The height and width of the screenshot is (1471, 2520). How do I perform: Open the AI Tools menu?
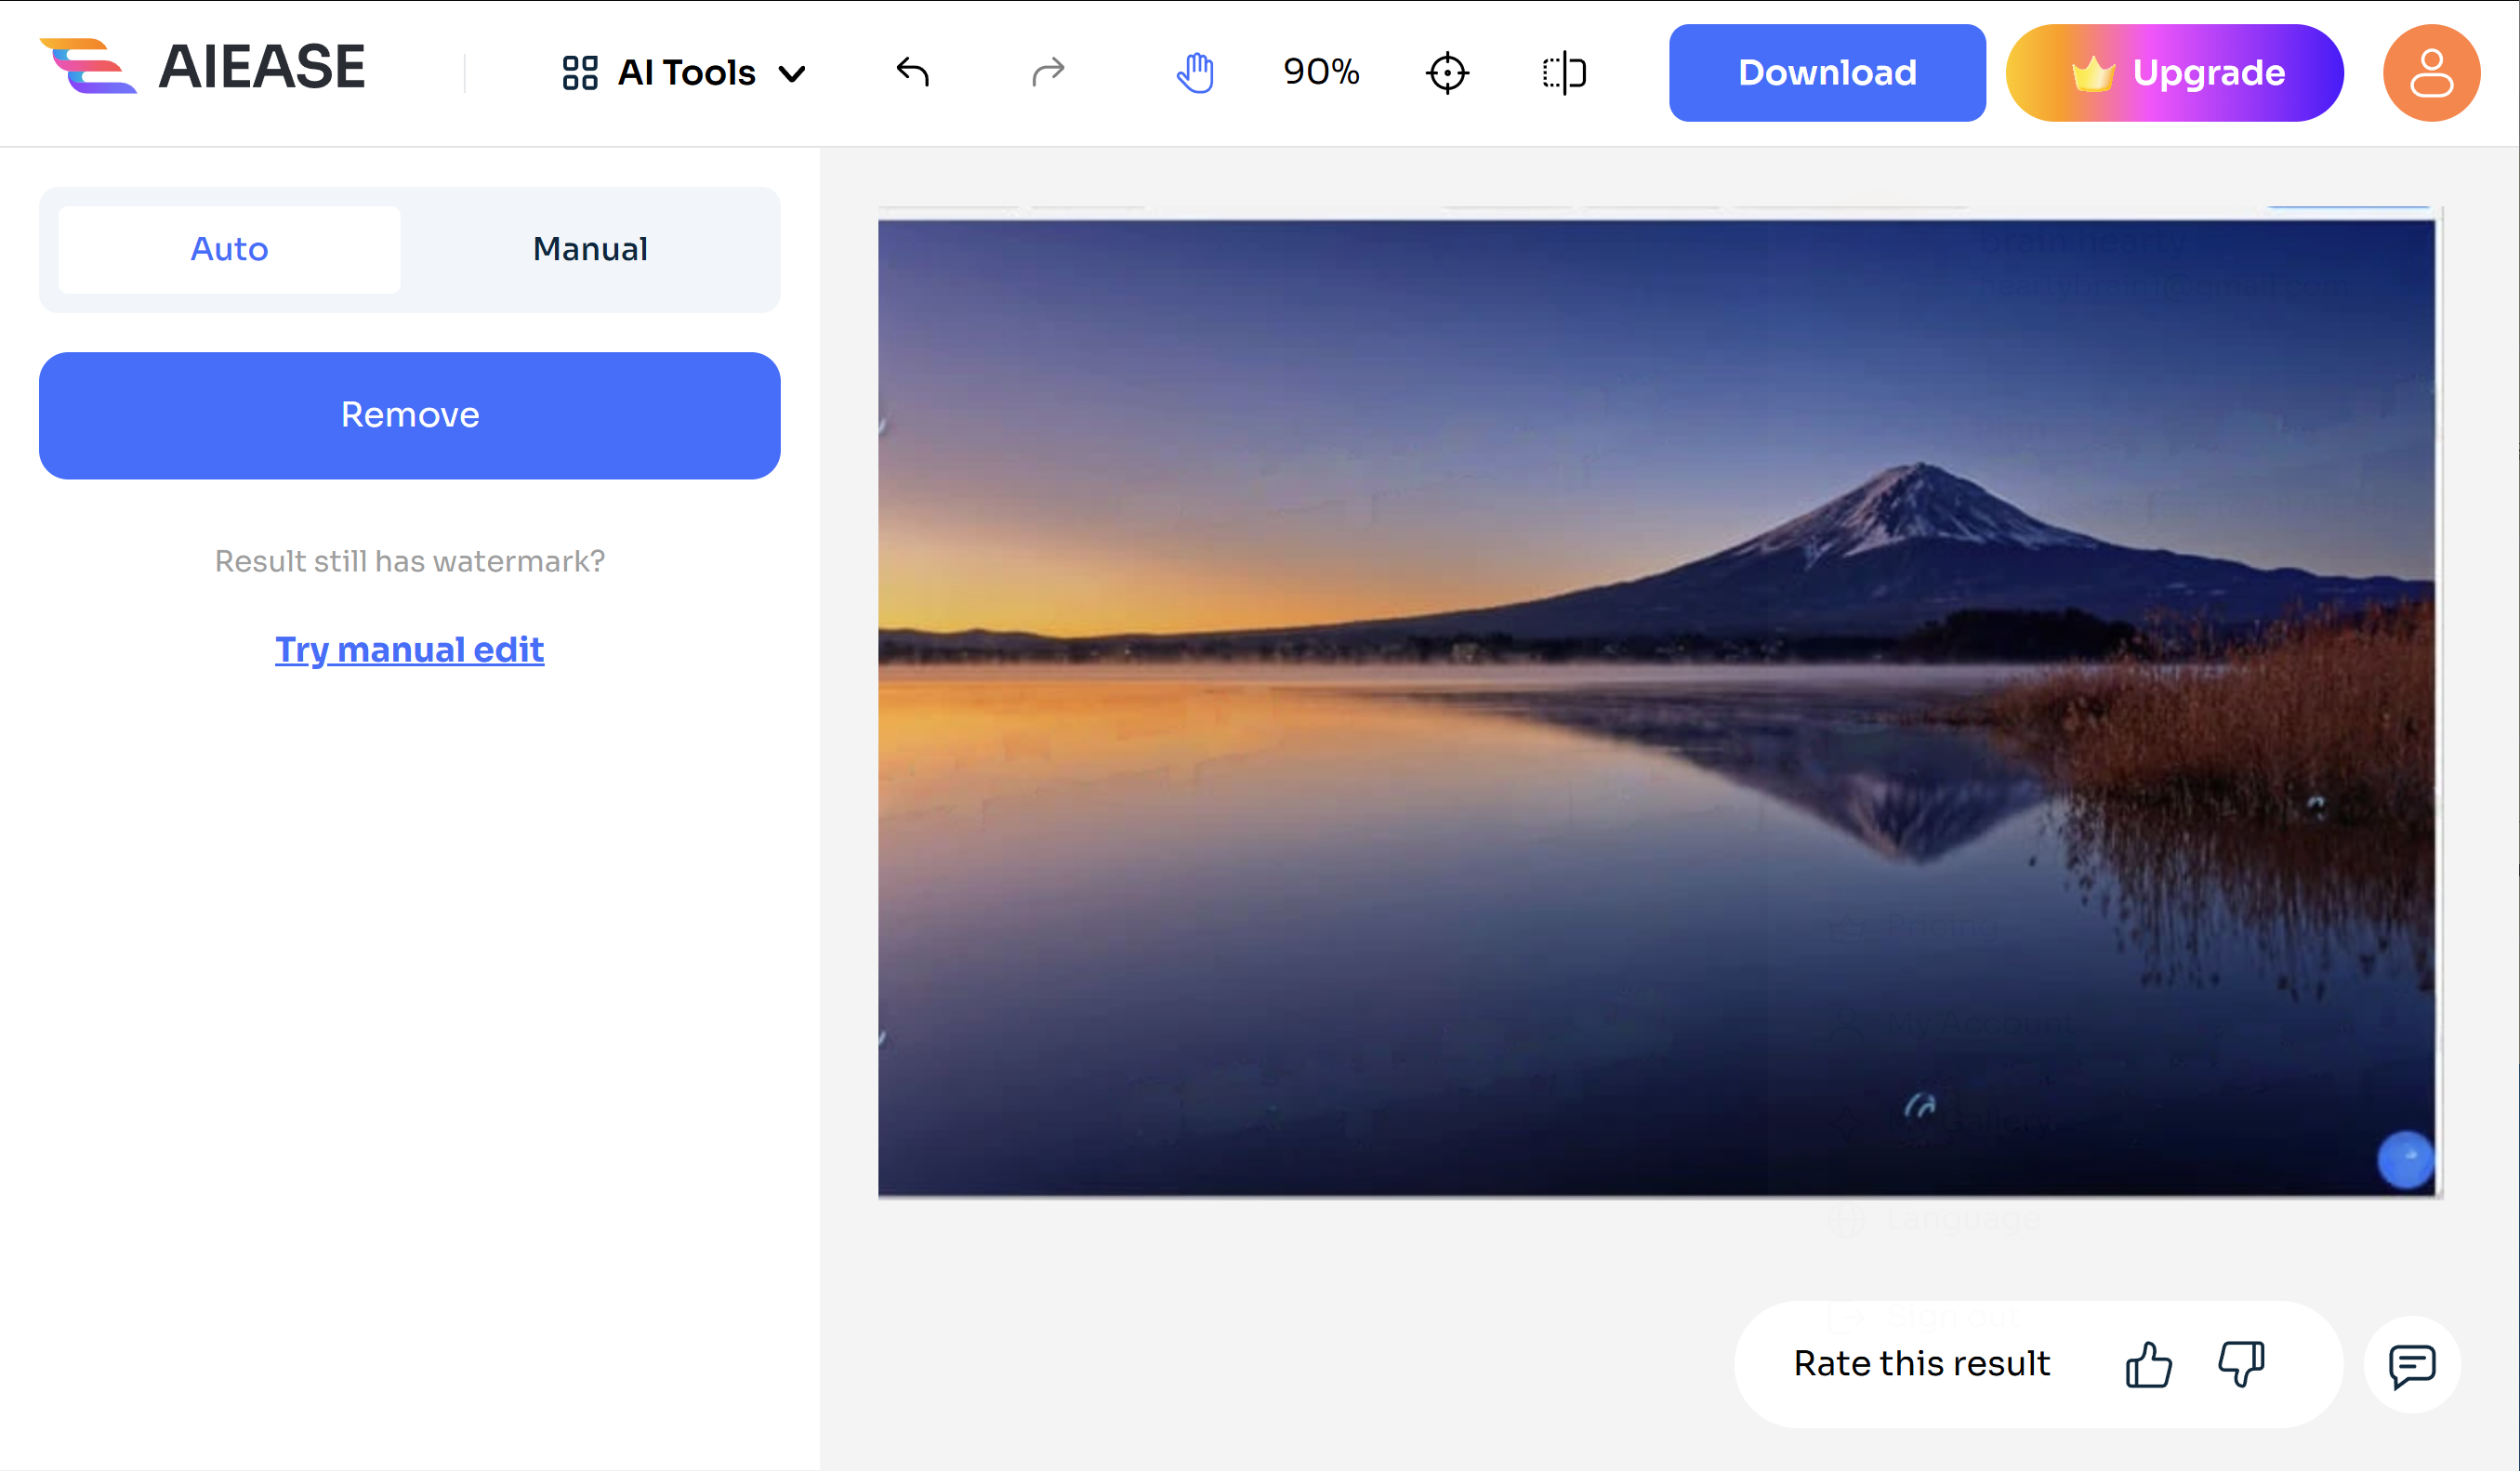(686, 73)
